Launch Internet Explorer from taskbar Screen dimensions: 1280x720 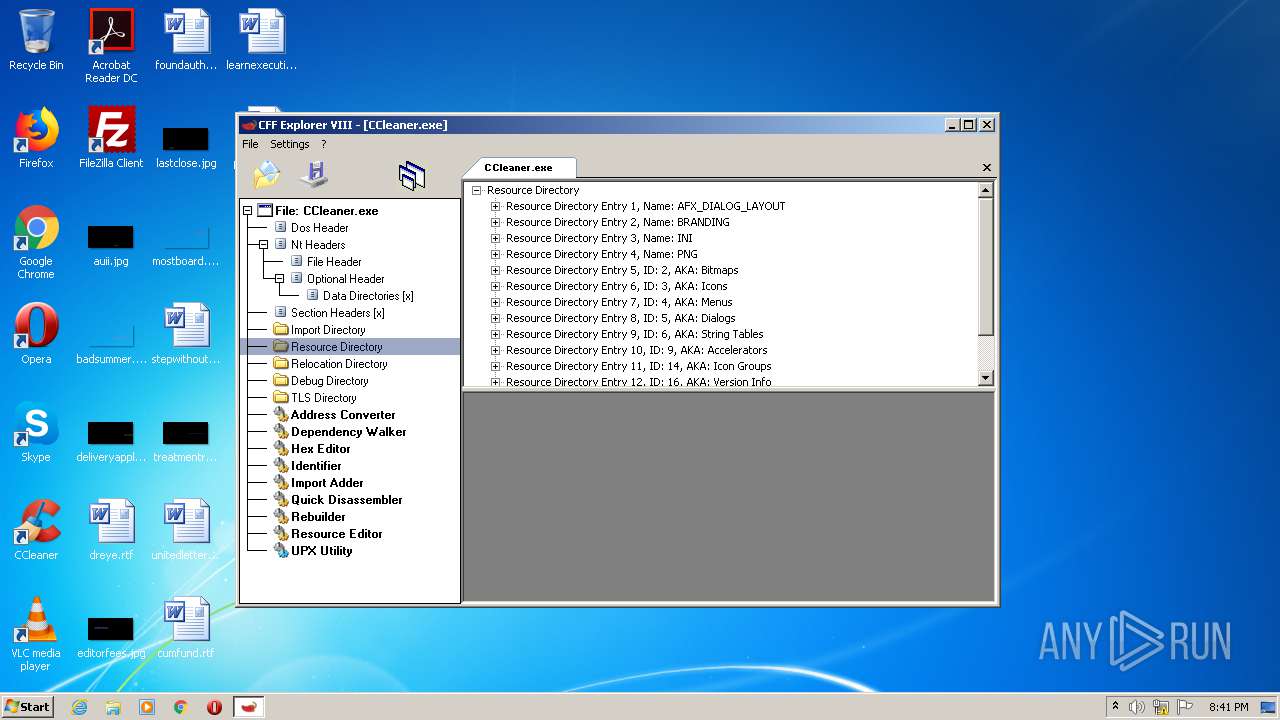point(79,707)
